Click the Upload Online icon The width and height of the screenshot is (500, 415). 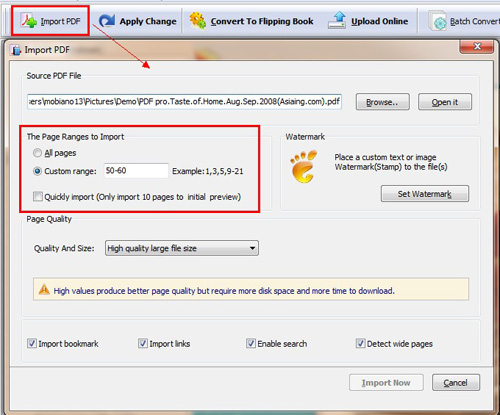(337, 20)
